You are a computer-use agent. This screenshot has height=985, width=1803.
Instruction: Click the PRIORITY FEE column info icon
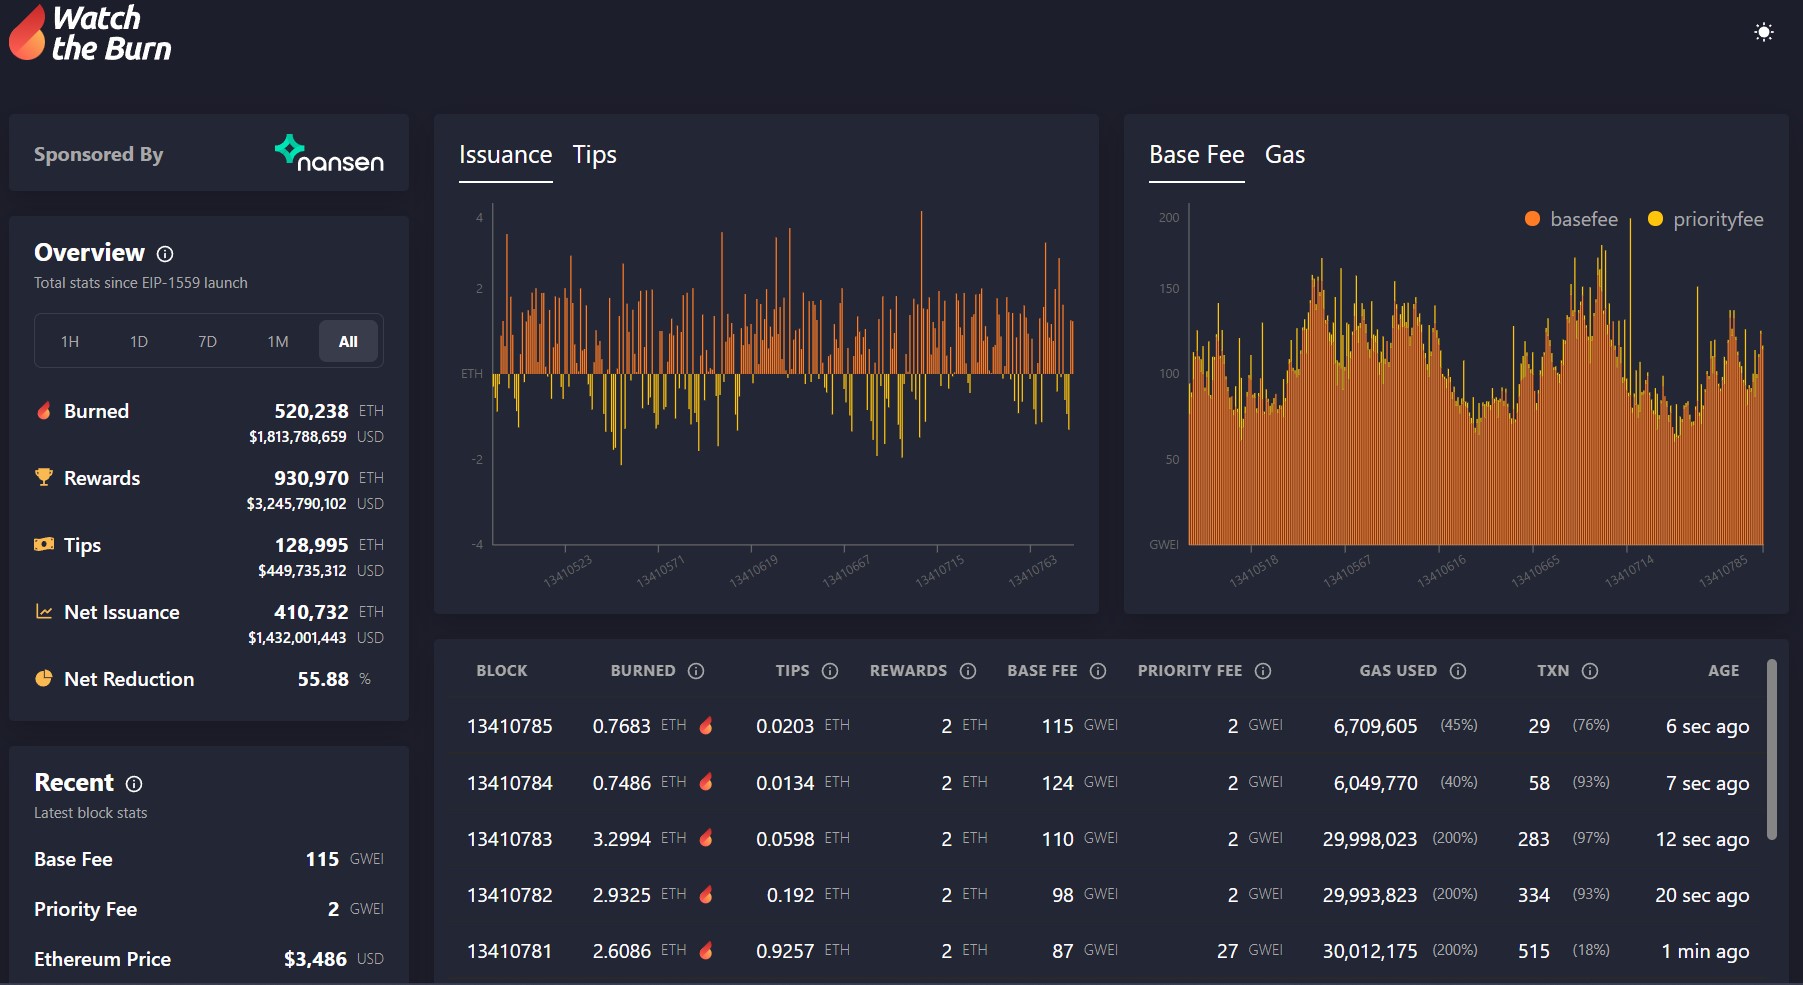pyautogui.click(x=1263, y=671)
